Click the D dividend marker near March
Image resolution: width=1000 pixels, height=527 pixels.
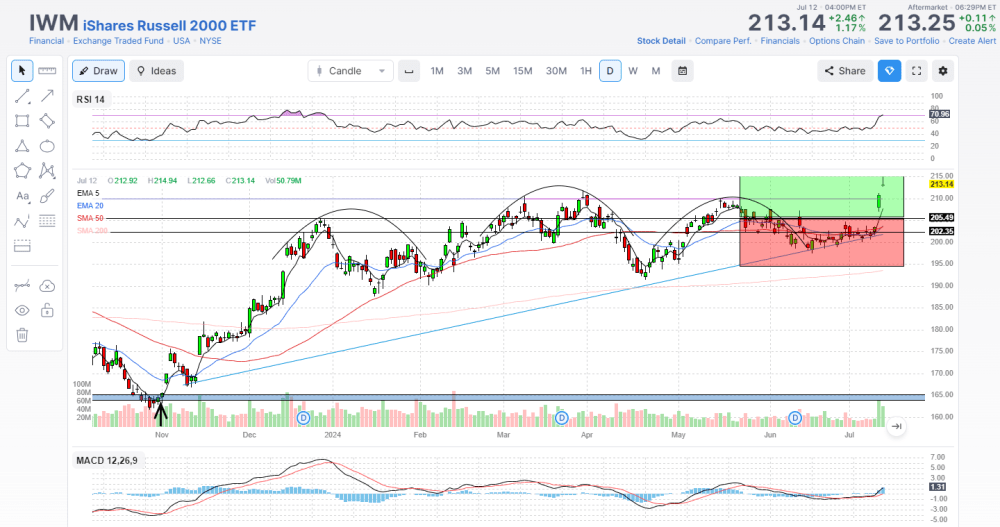click(562, 417)
